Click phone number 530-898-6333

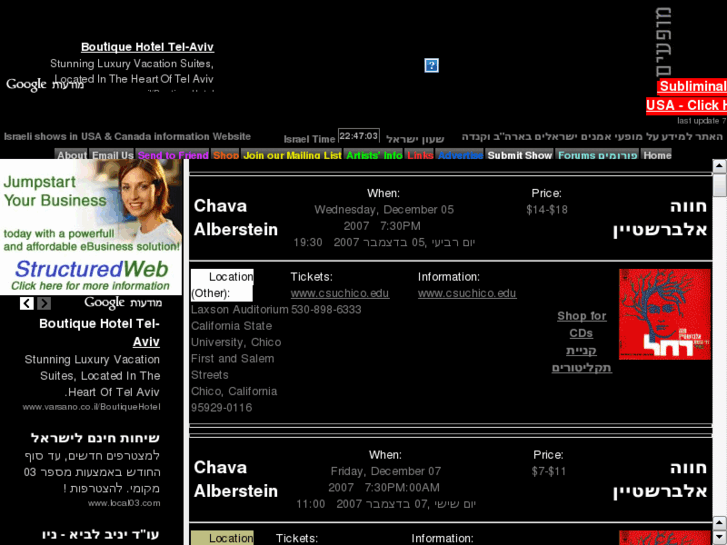326,309
